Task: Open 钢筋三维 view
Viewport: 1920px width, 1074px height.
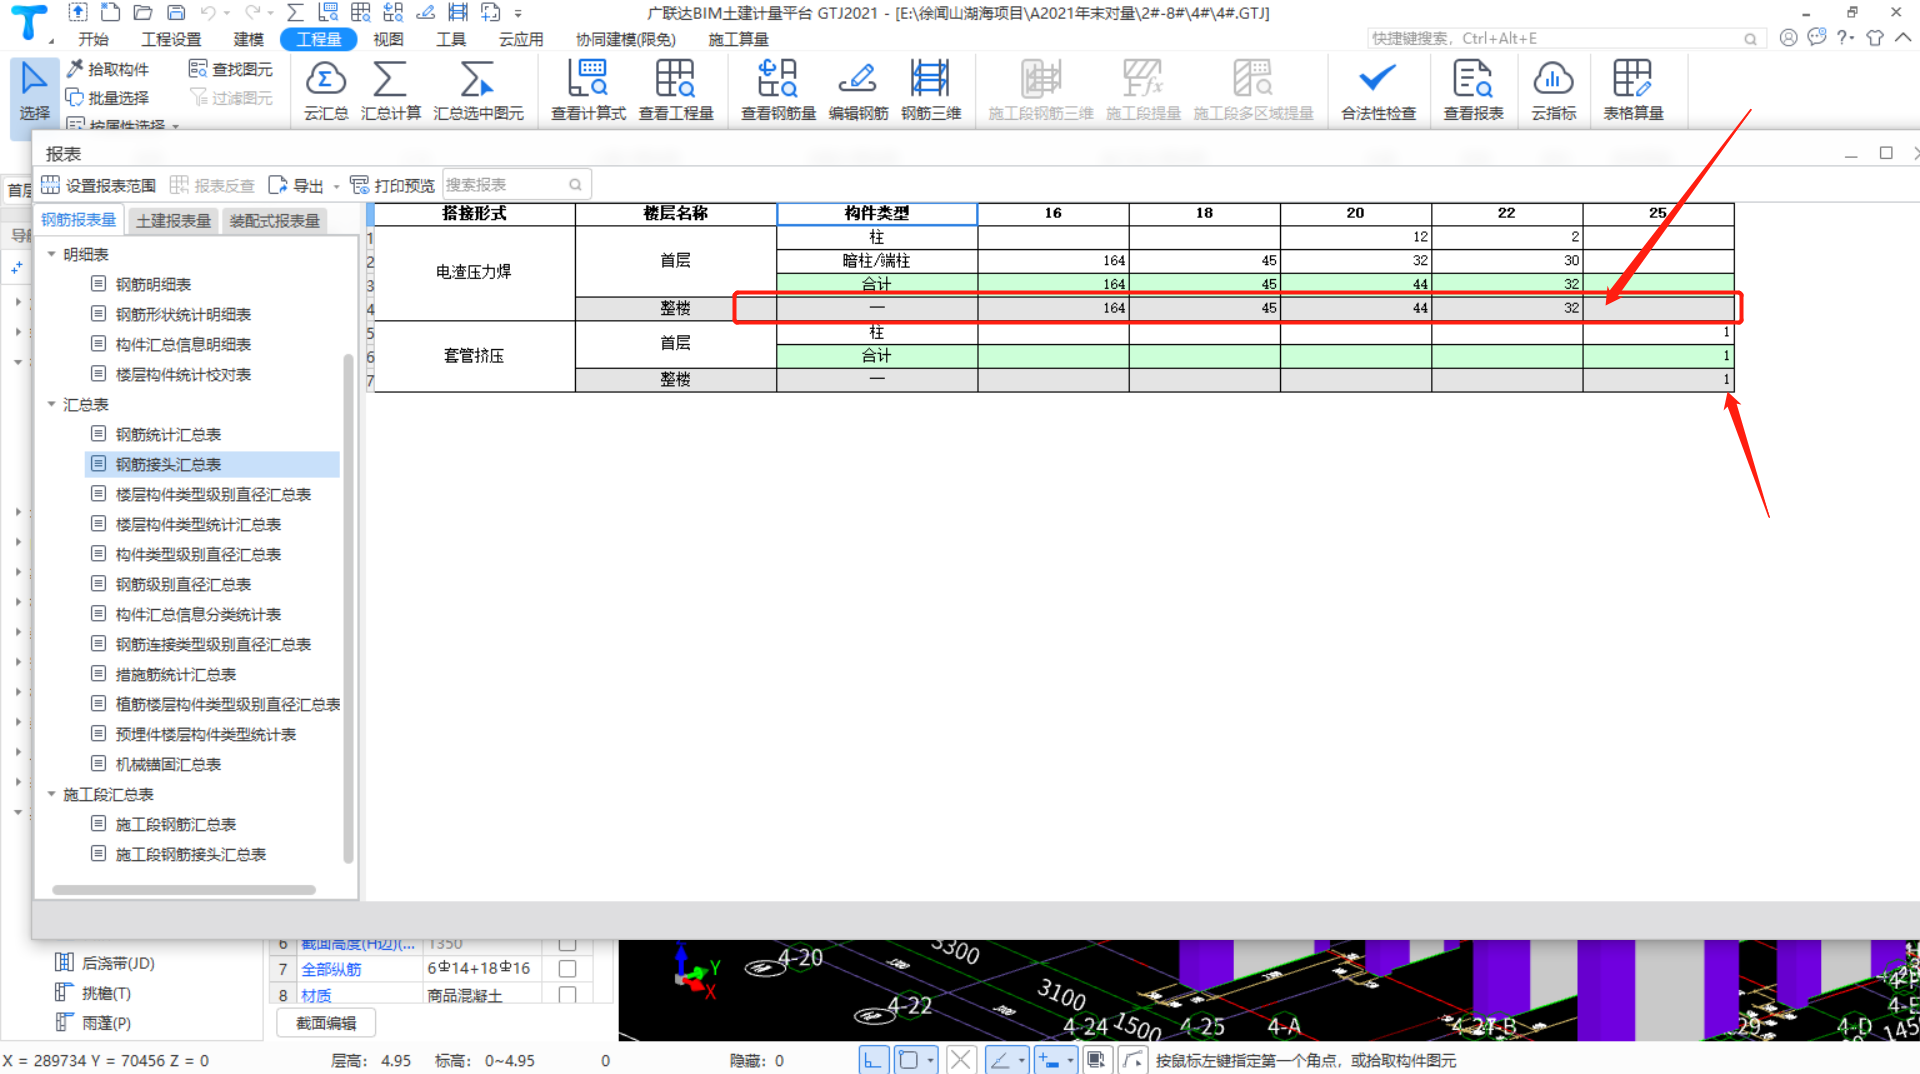Action: pyautogui.click(x=931, y=90)
